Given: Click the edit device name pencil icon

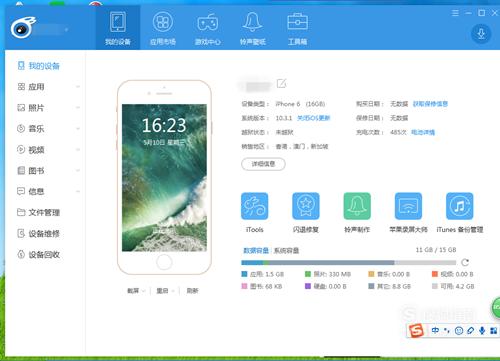Looking at the screenshot, I should (282, 83).
